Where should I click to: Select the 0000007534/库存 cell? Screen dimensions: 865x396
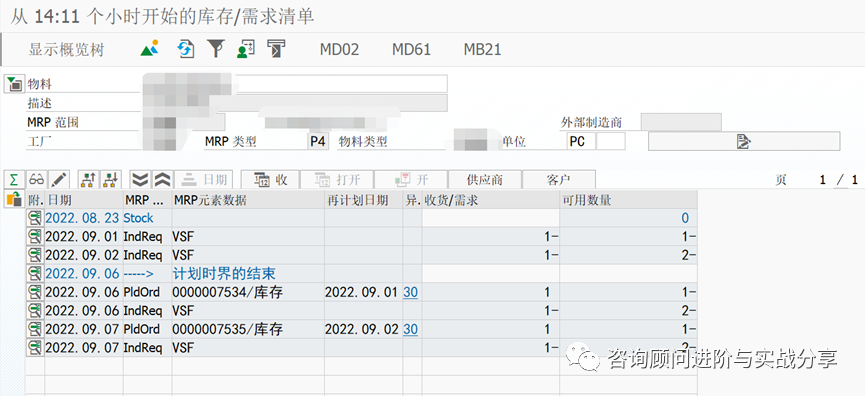click(x=248, y=292)
